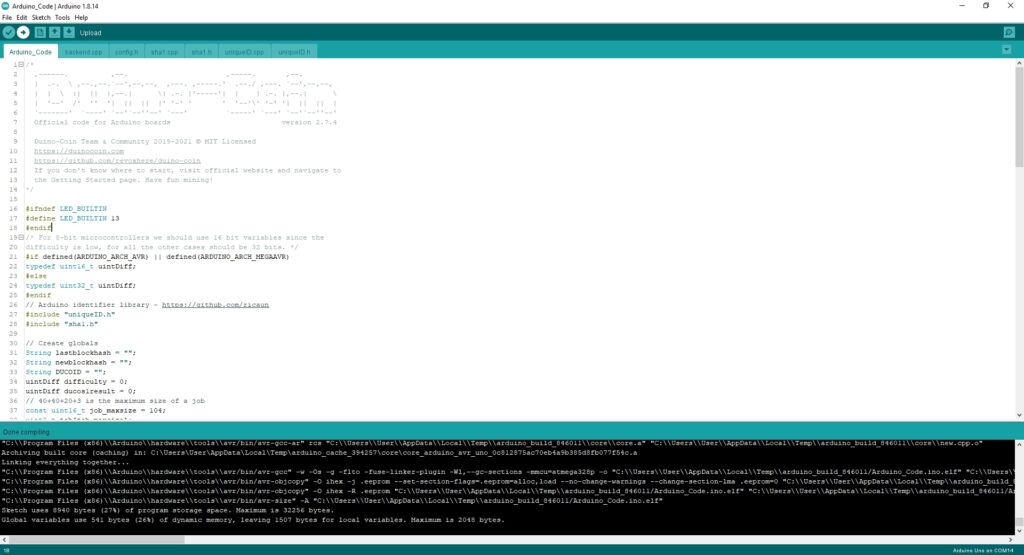Click the Arduino app icon in title bar

(6, 6)
